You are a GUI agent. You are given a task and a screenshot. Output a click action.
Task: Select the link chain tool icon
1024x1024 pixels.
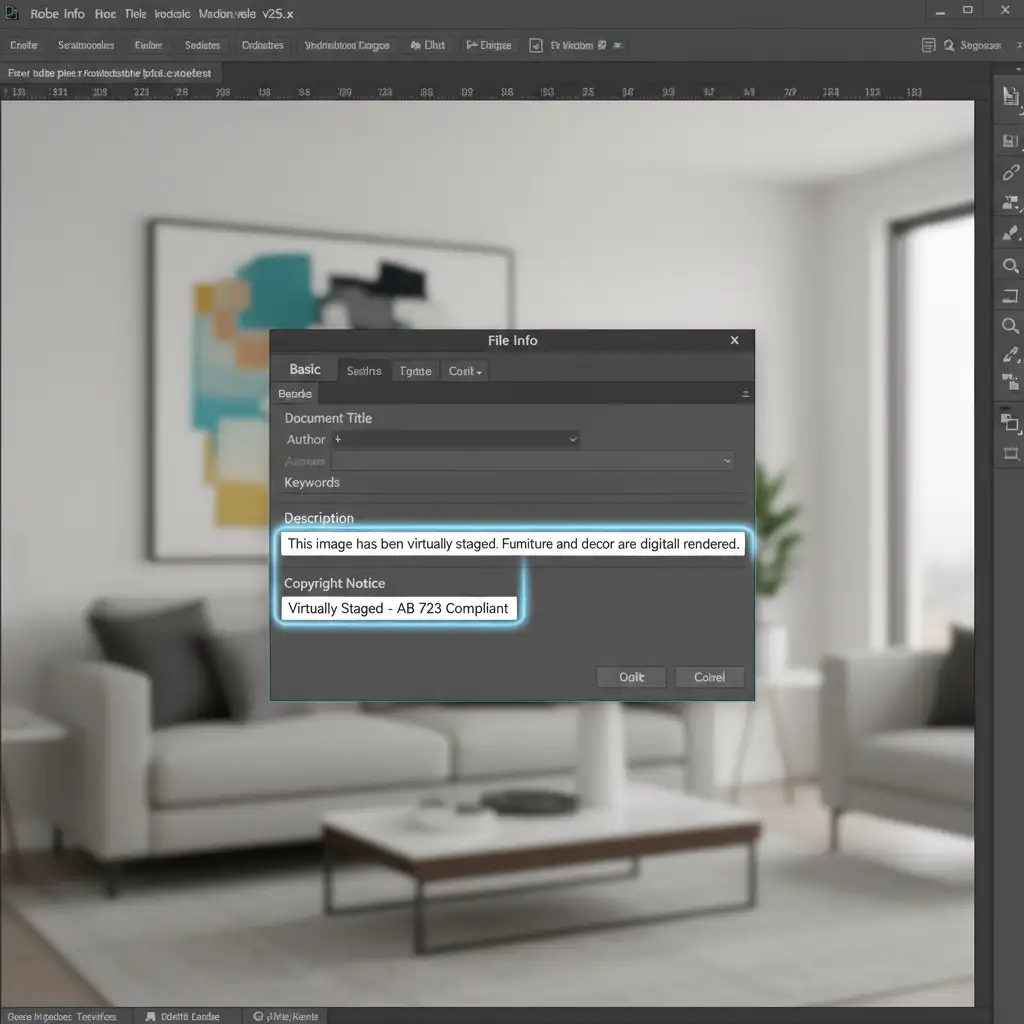1010,173
